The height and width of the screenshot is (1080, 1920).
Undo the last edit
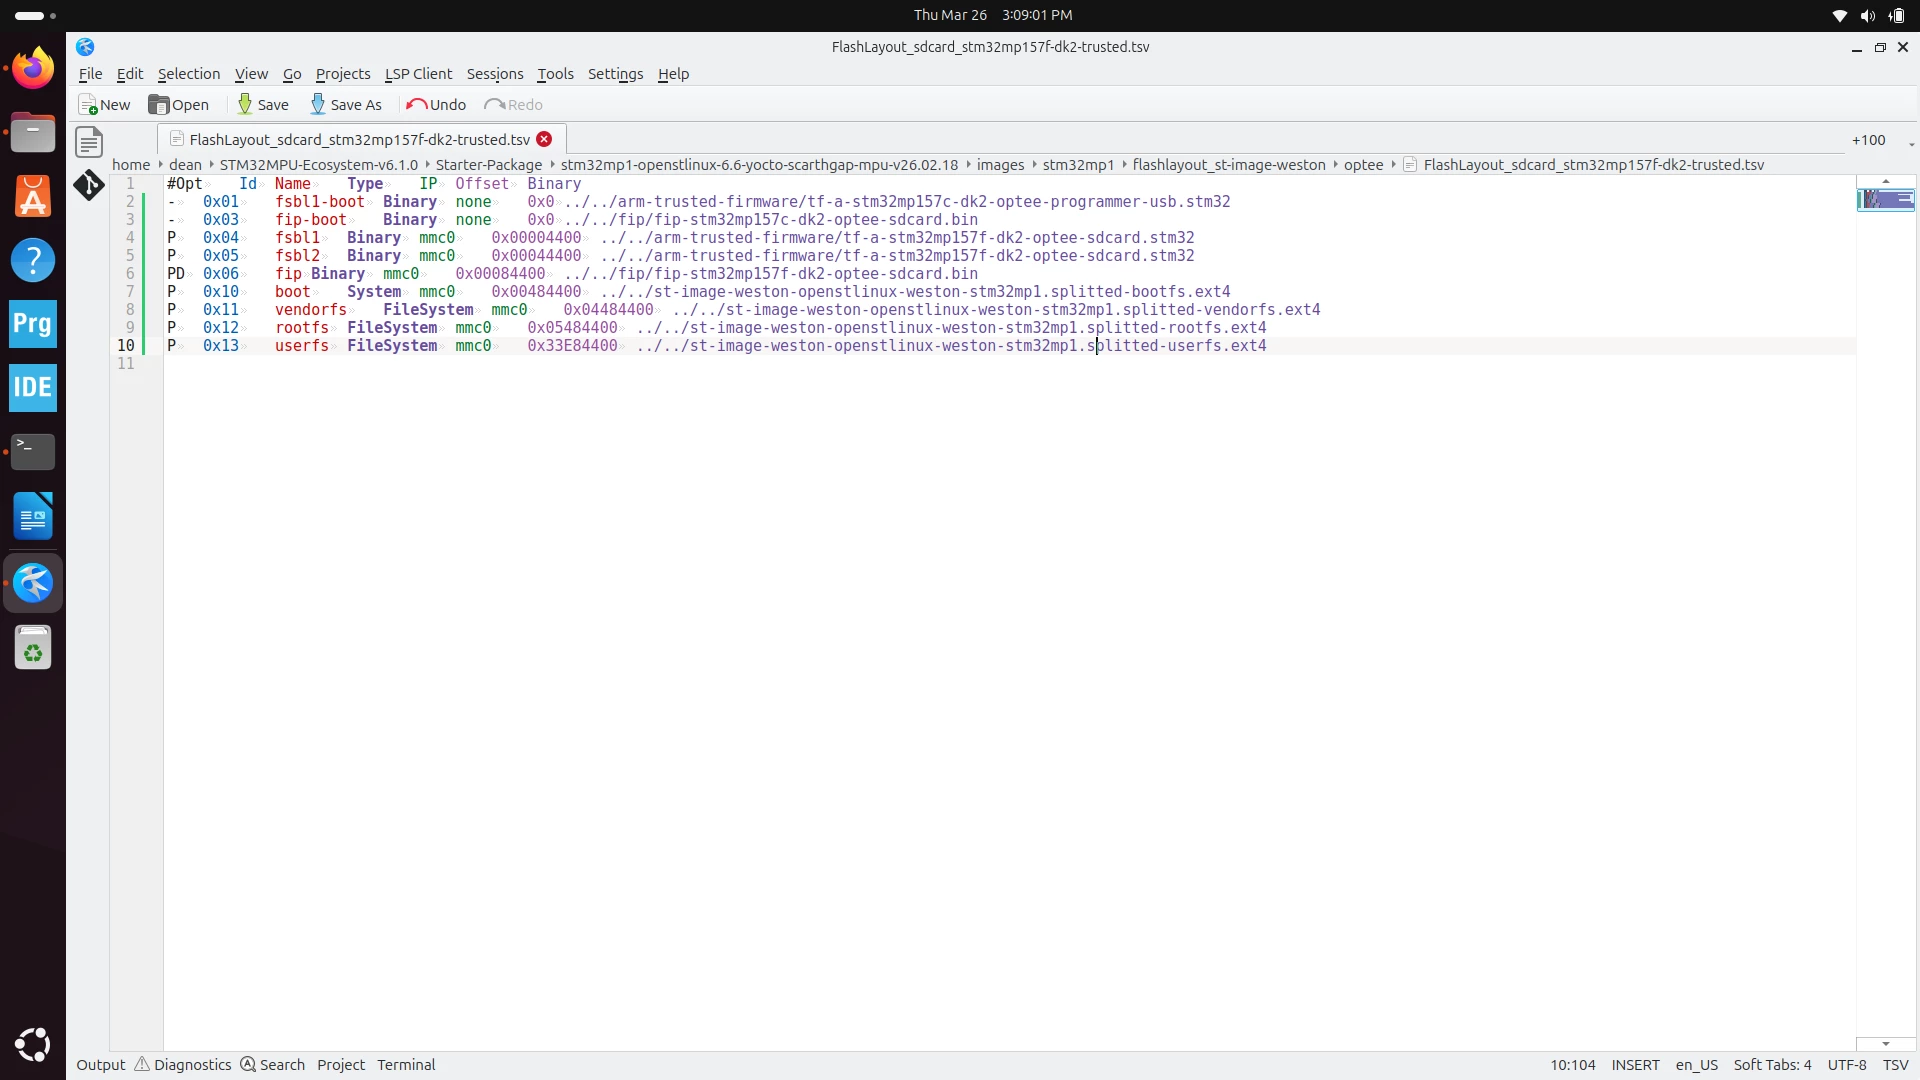tap(436, 105)
